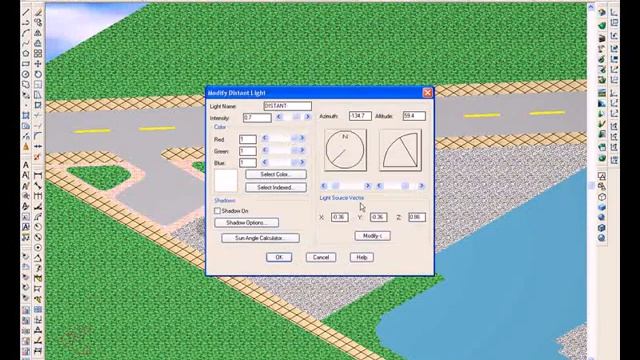
Task: Decrease Azimuth with the left arrow
Action: (x=324, y=186)
